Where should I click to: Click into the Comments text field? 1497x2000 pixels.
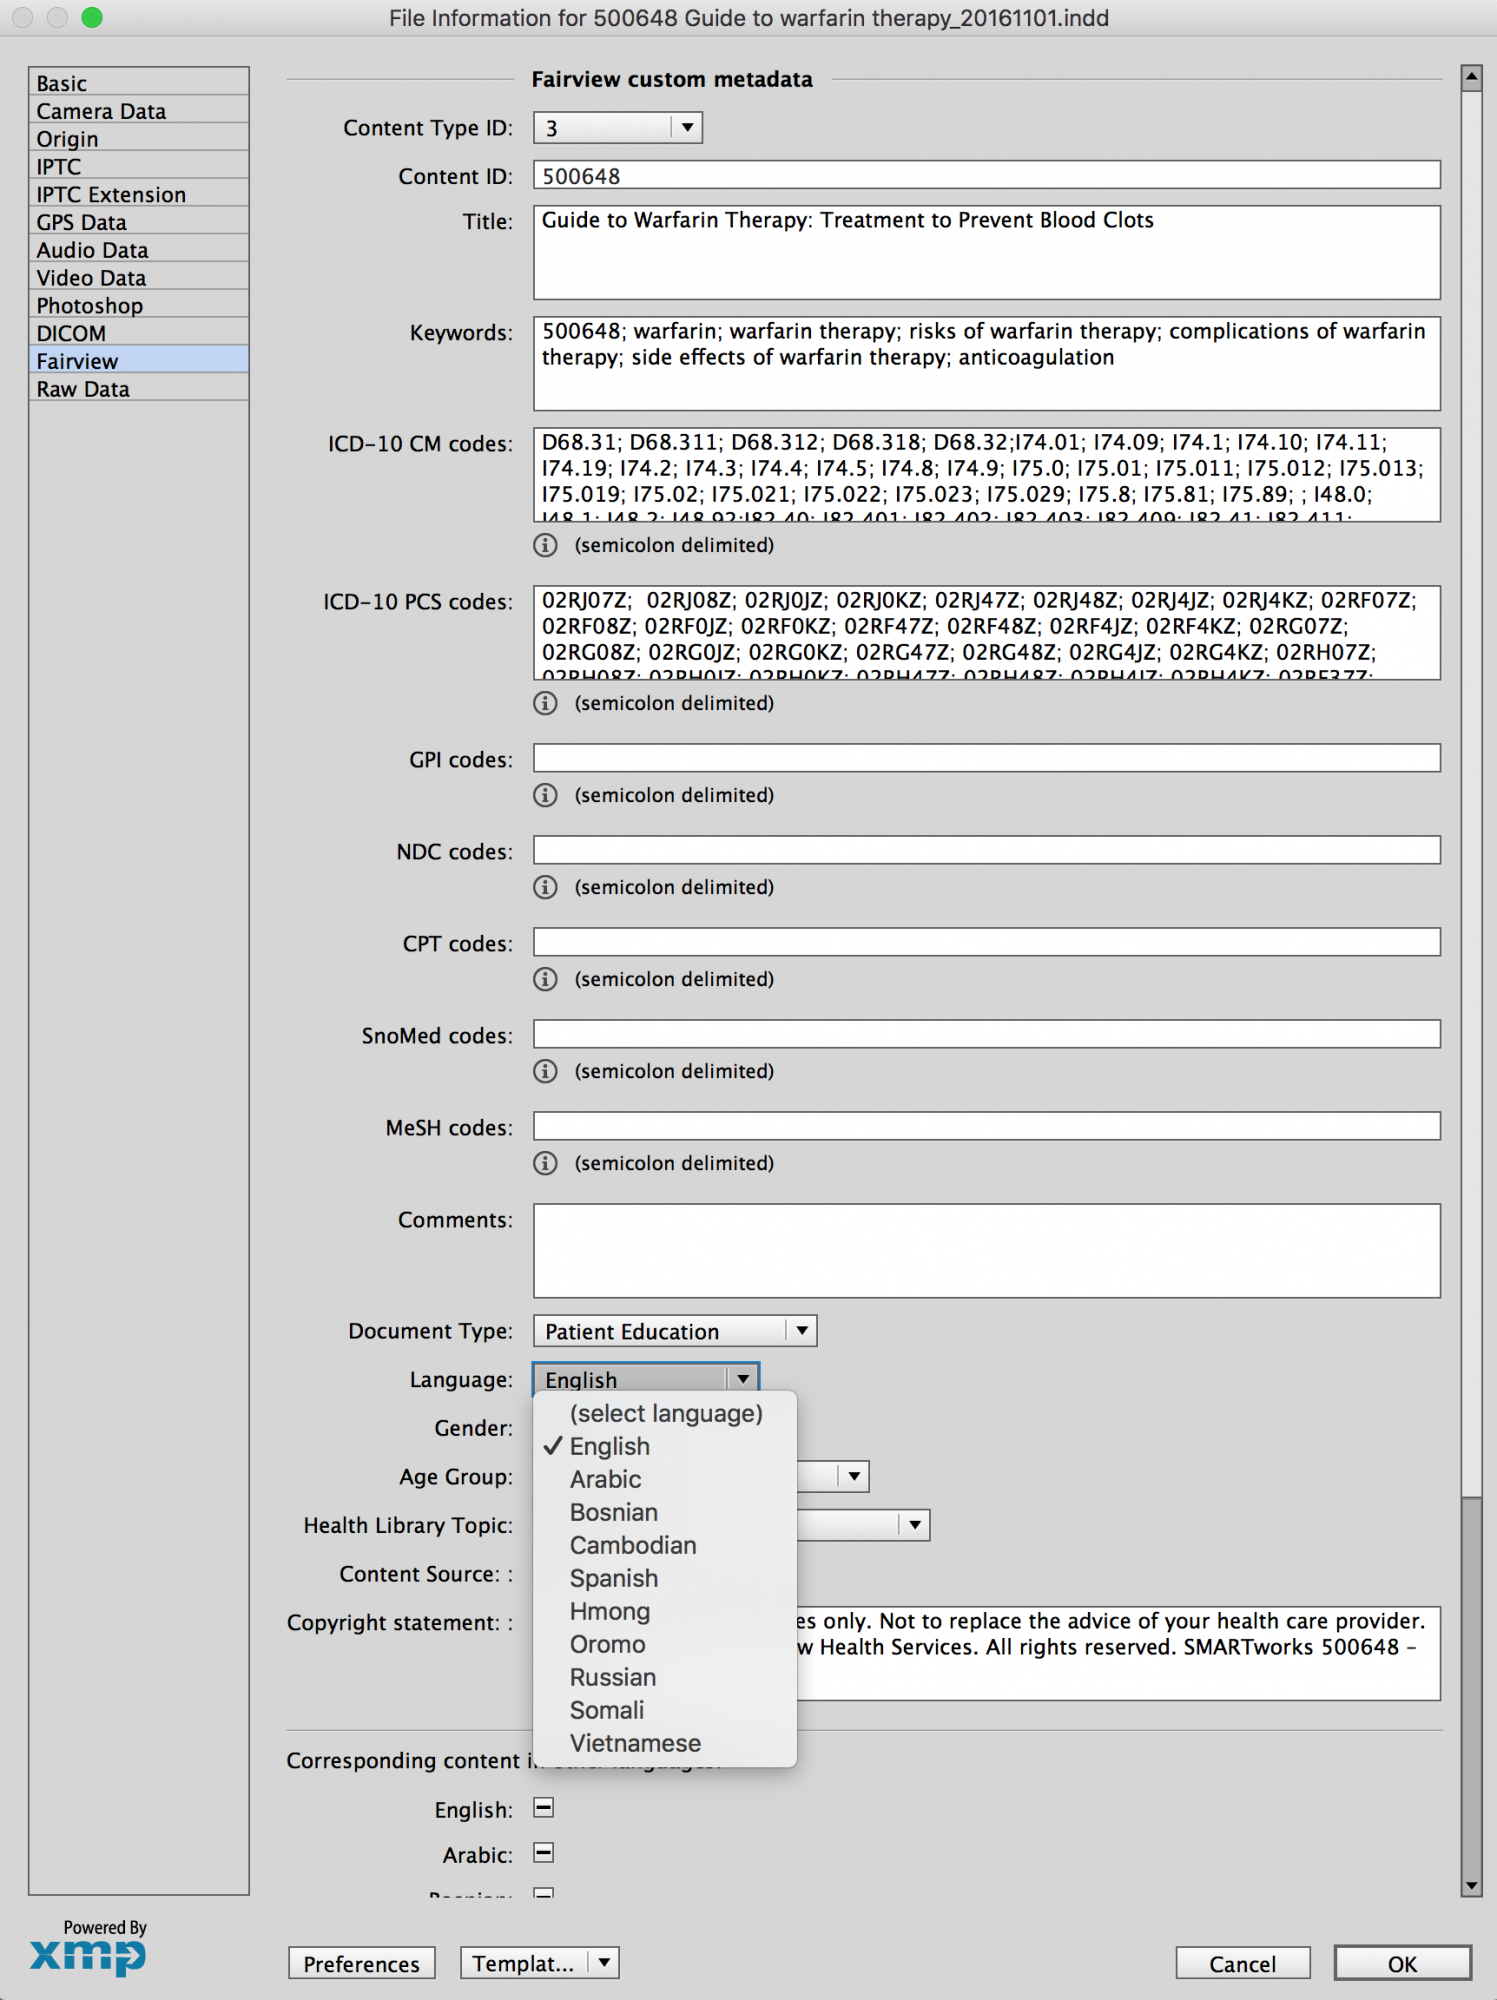click(986, 1250)
